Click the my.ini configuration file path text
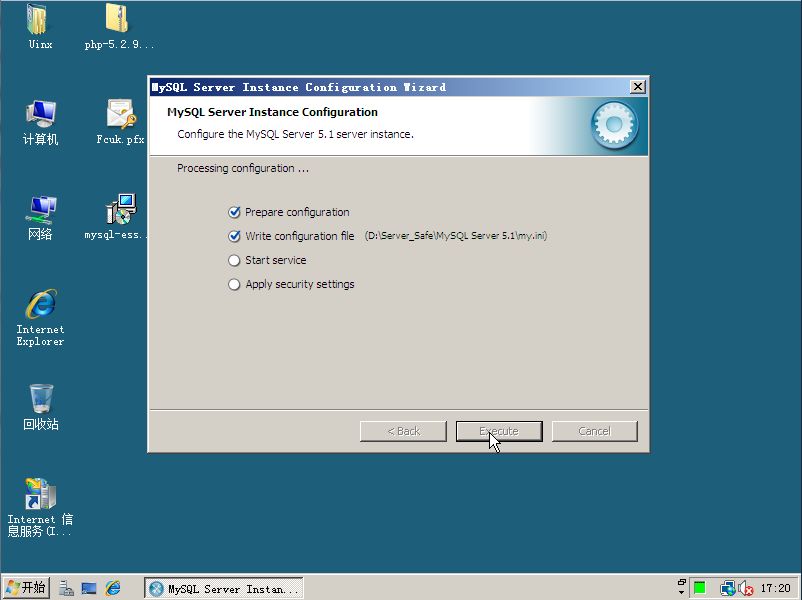This screenshot has height=600, width=802. point(456,236)
